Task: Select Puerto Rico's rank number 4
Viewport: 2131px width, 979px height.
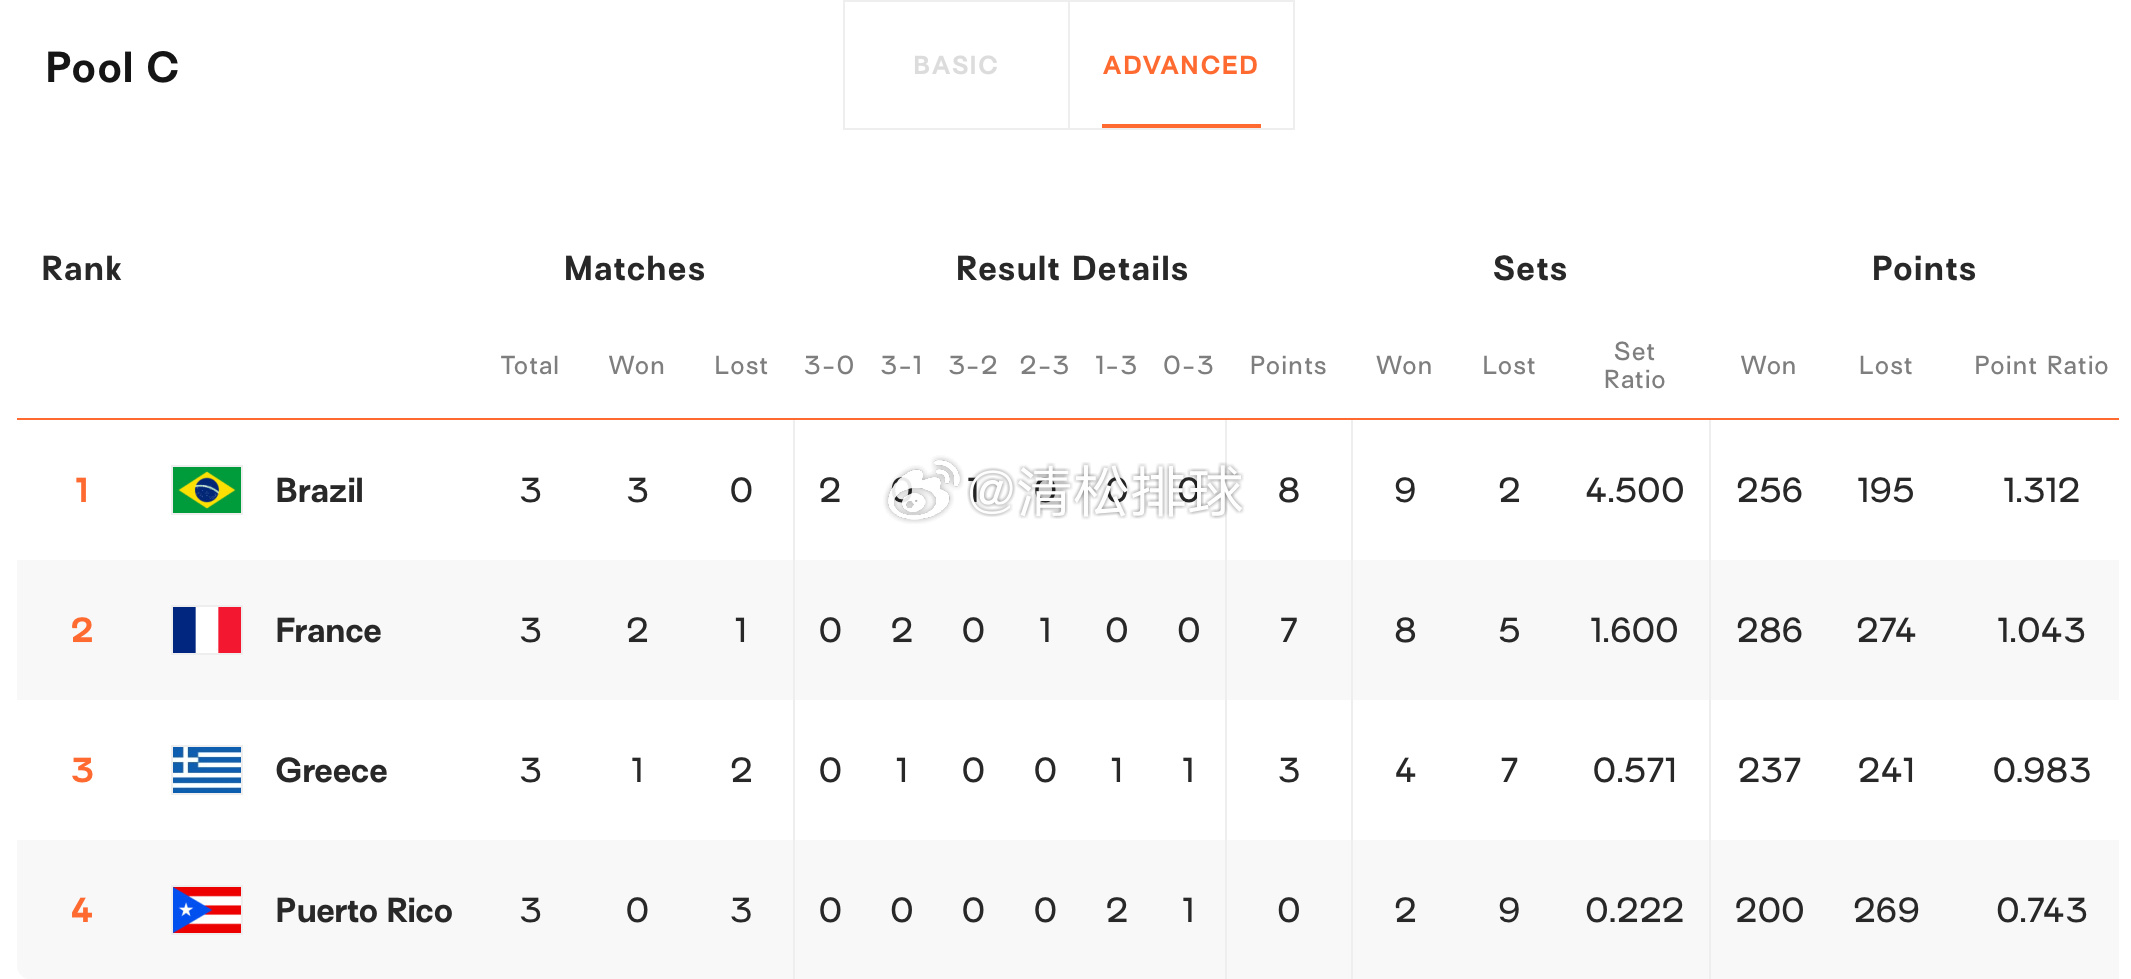Action: click(82, 910)
